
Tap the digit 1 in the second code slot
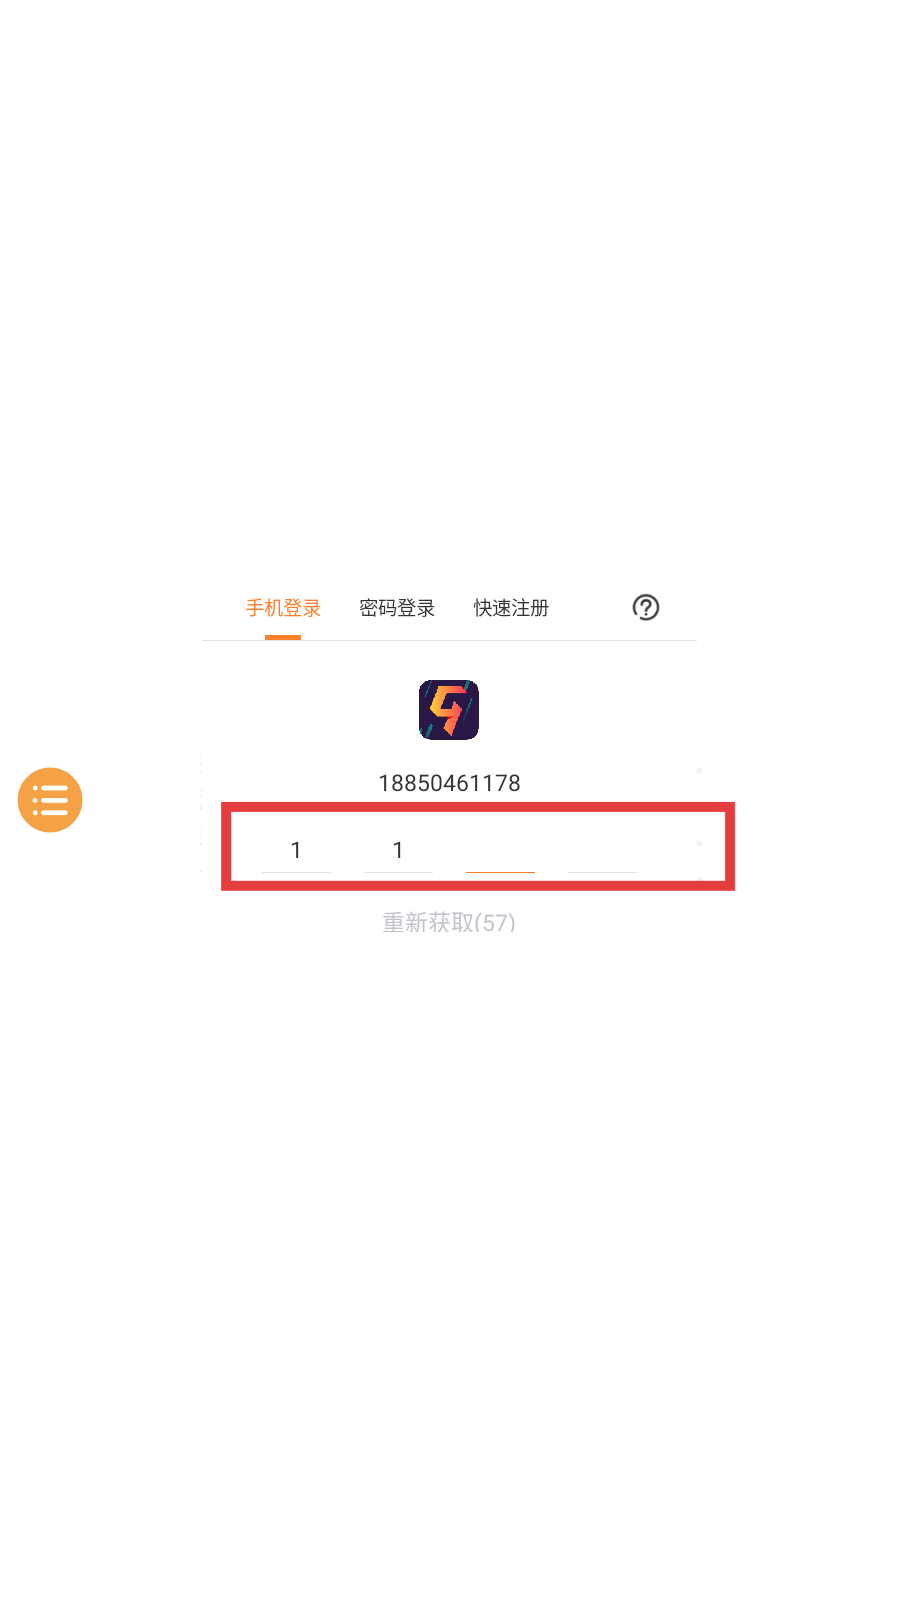pyautogui.click(x=398, y=850)
